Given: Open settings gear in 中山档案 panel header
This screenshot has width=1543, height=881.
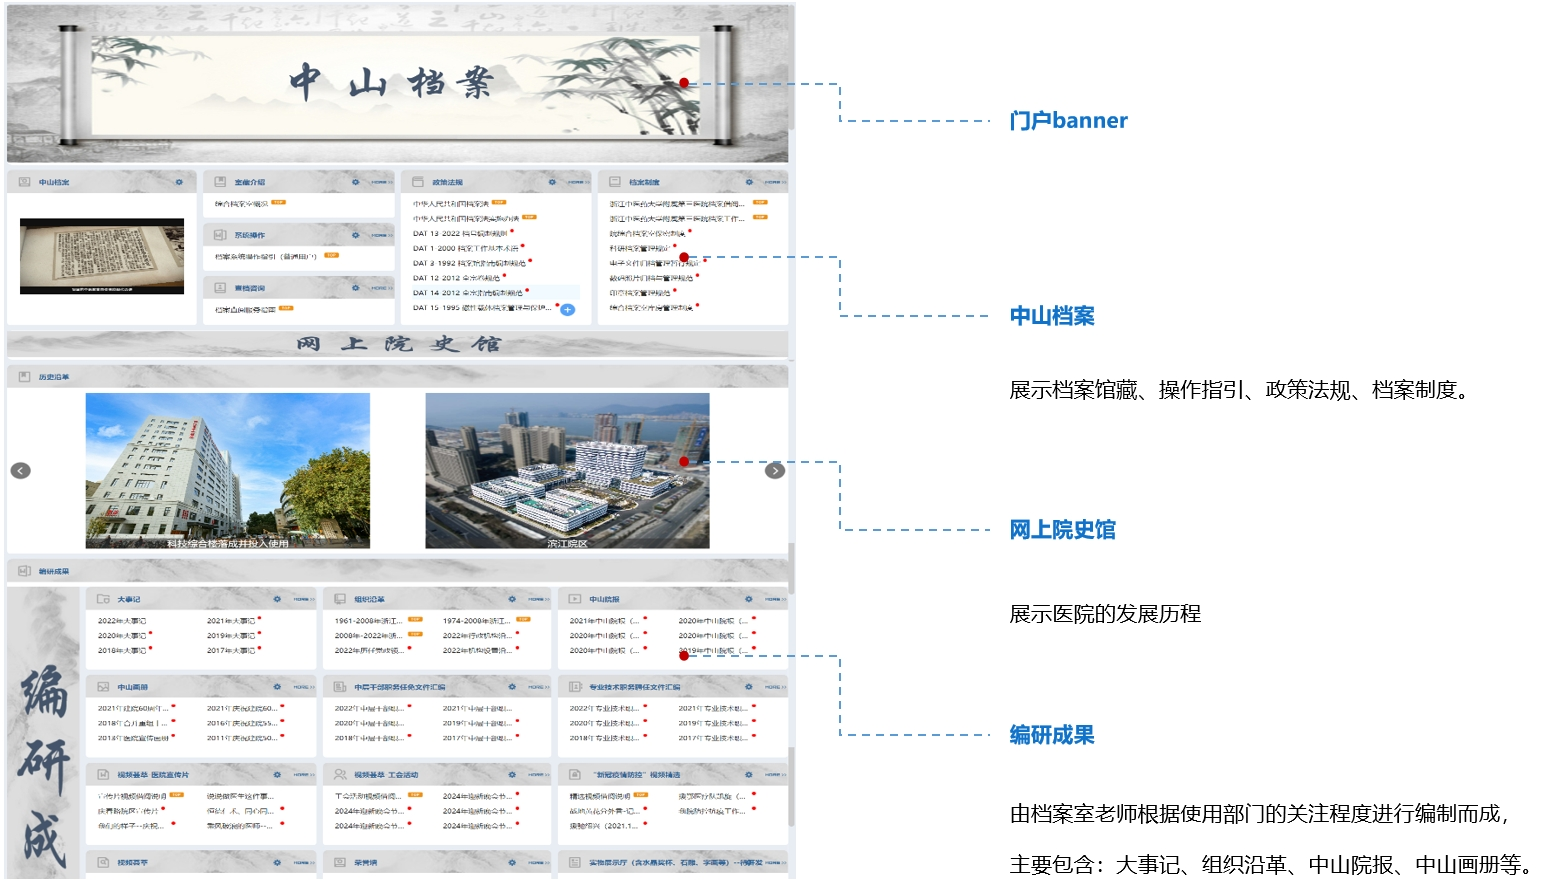Looking at the screenshot, I should [x=179, y=182].
